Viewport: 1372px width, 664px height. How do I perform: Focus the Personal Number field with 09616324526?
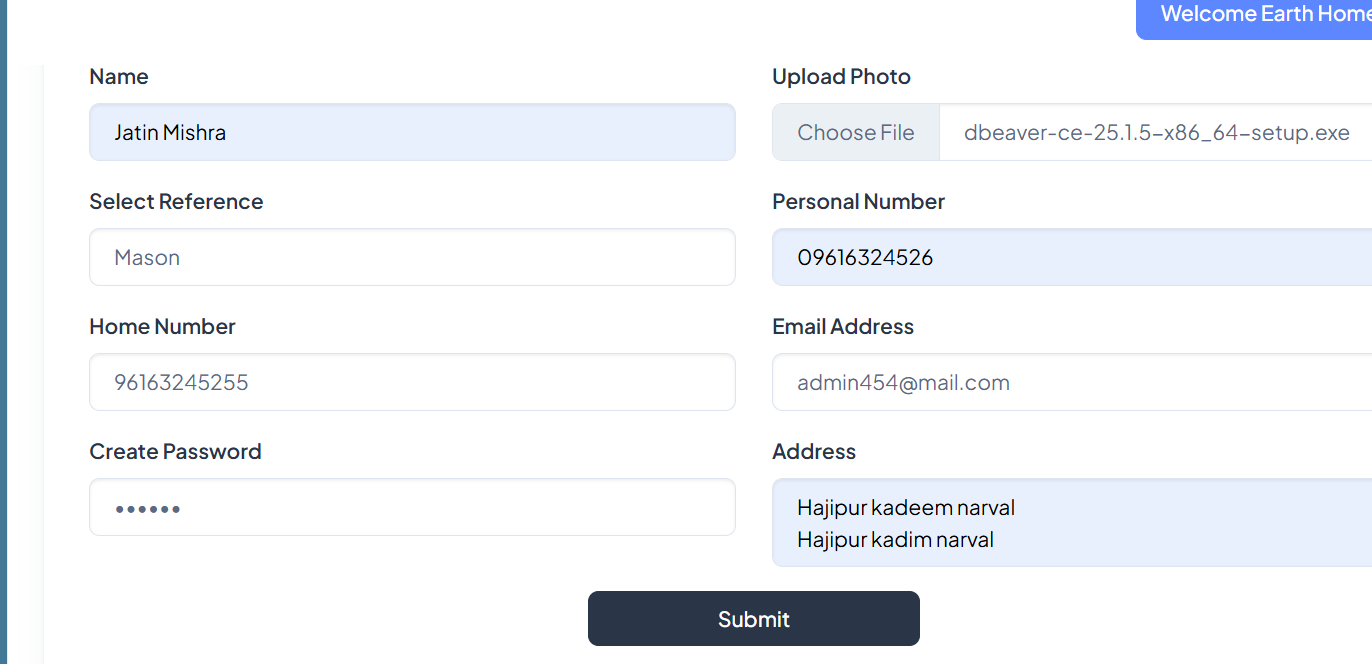1072,257
